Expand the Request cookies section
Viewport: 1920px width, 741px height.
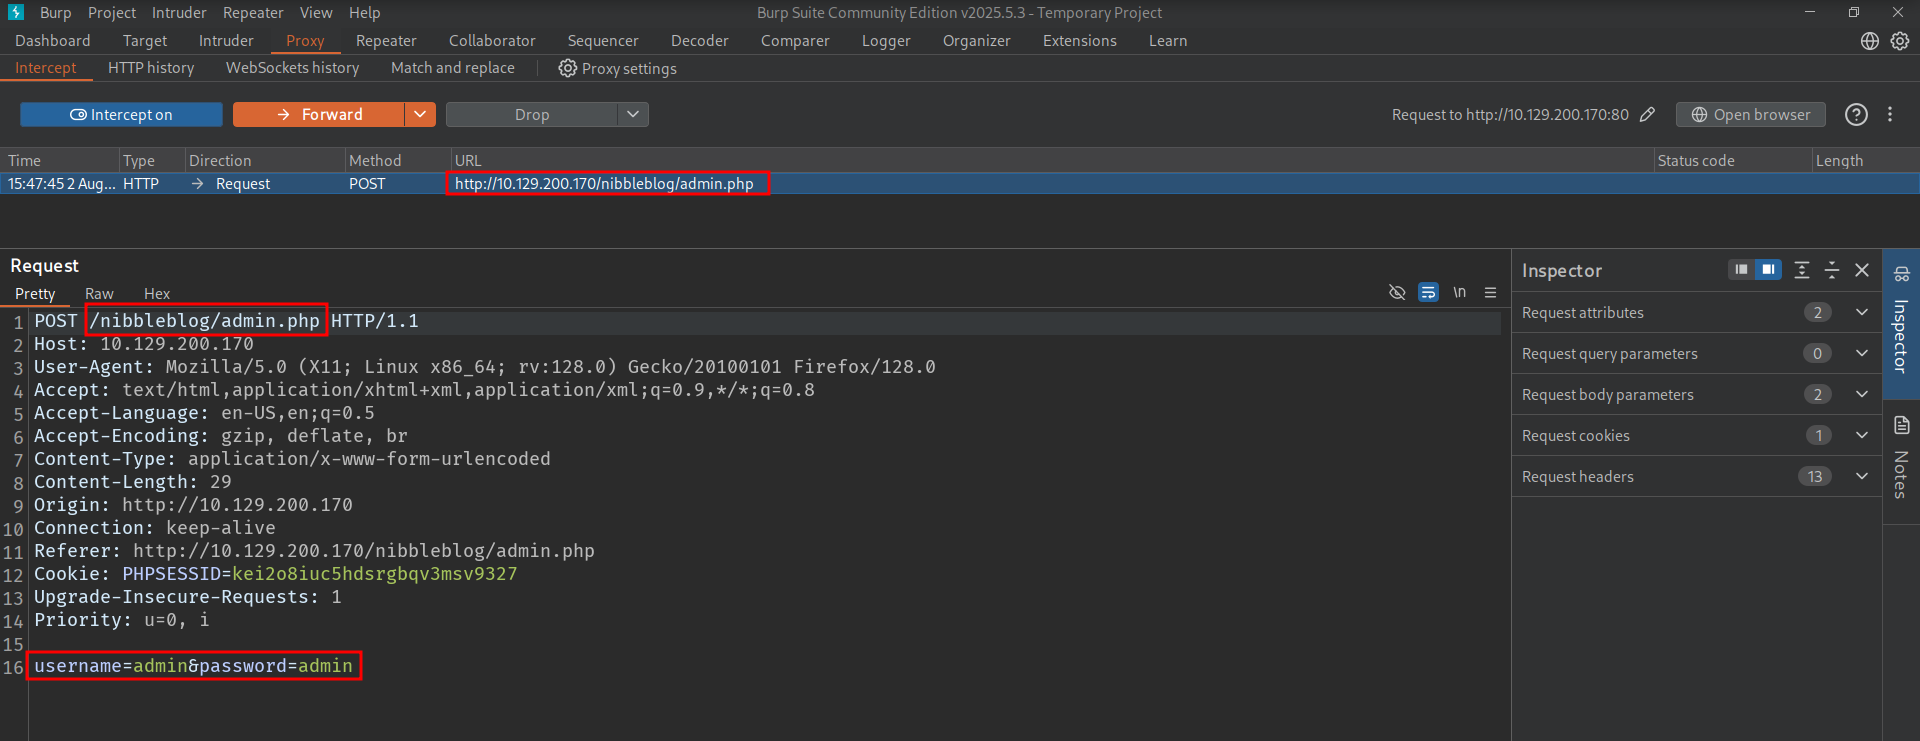tap(1862, 436)
